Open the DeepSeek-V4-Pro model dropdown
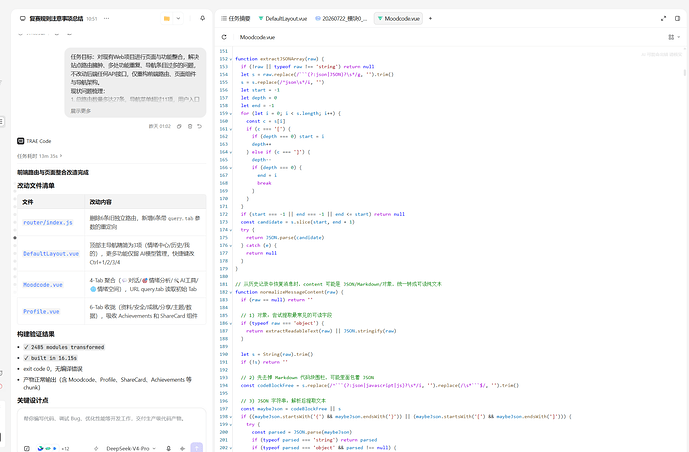This screenshot has height=452, width=689. click(x=131, y=448)
